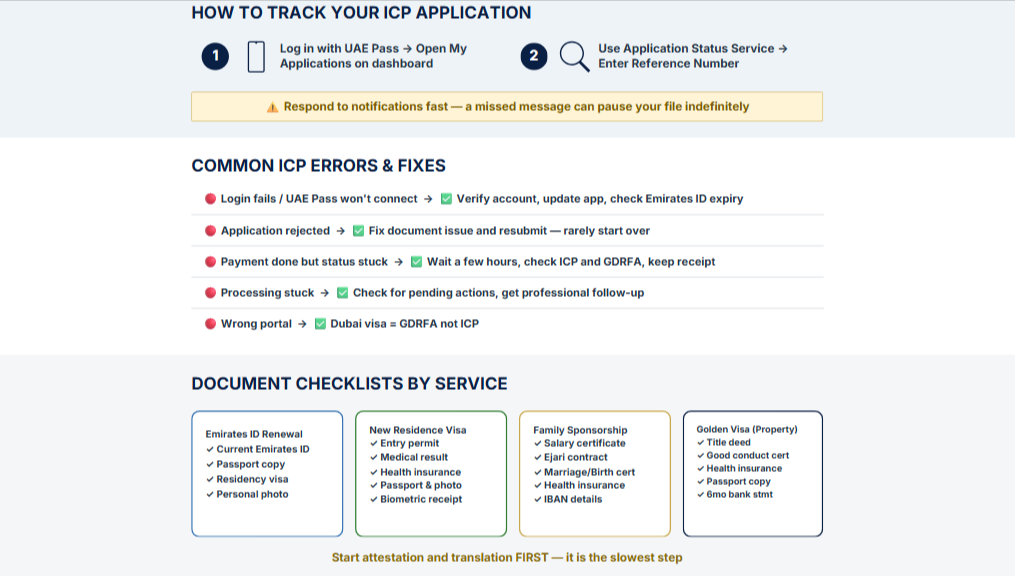This screenshot has height=576, width=1015.
Task: Click 'Health insurance' under New Residence Visa
Action: tap(421, 472)
